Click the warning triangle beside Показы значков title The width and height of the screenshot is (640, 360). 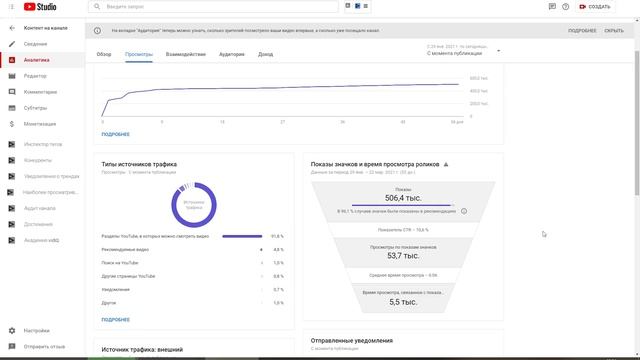click(446, 164)
